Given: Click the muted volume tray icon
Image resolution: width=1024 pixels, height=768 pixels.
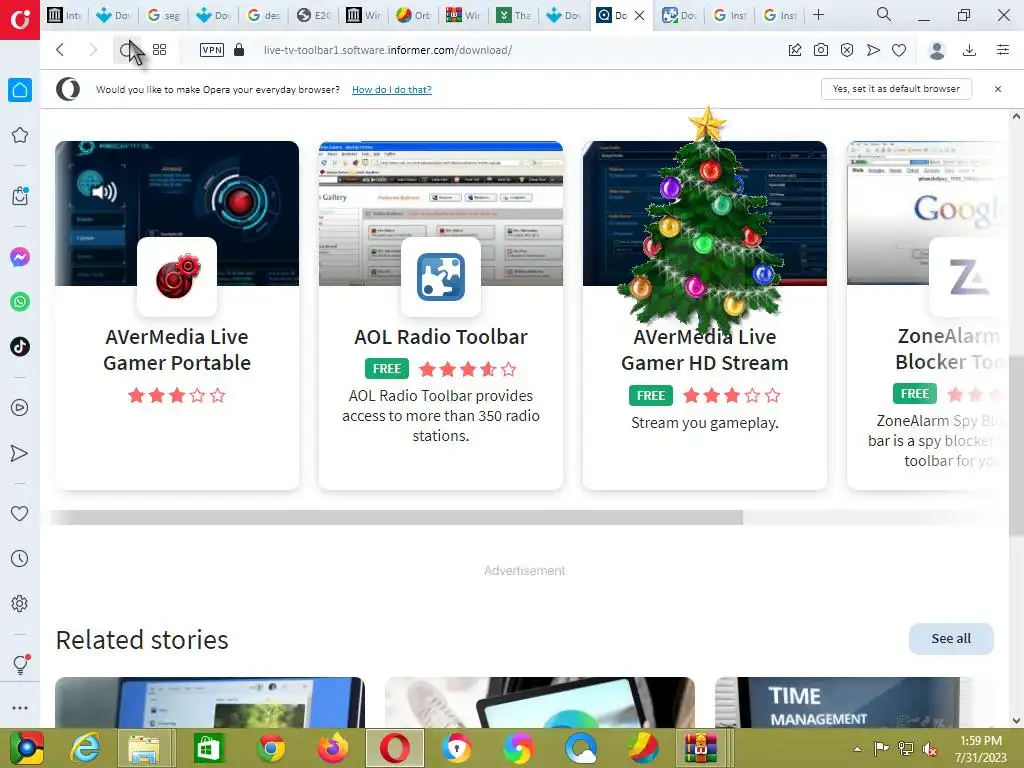Looking at the screenshot, I should click(930, 749).
